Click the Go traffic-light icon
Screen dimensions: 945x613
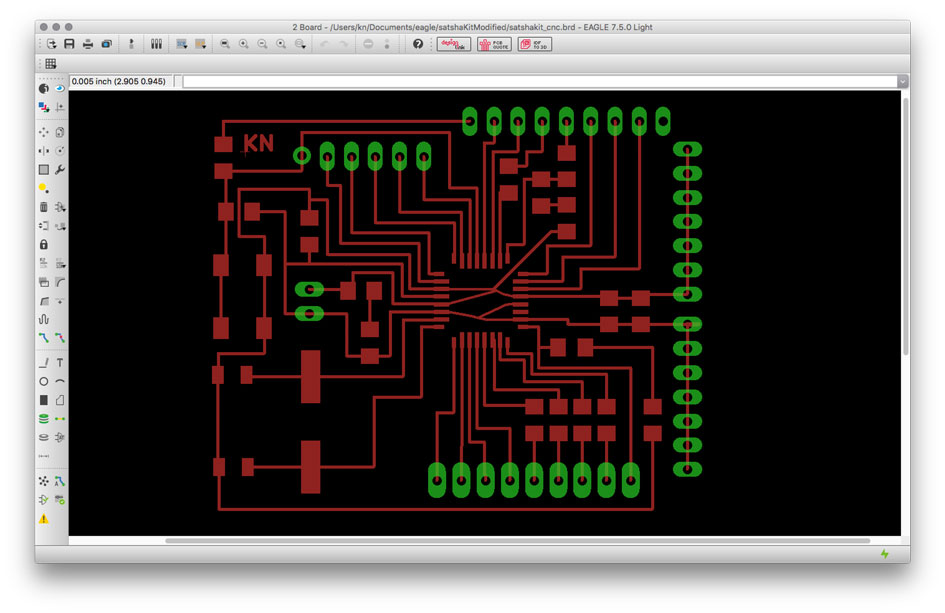click(387, 44)
